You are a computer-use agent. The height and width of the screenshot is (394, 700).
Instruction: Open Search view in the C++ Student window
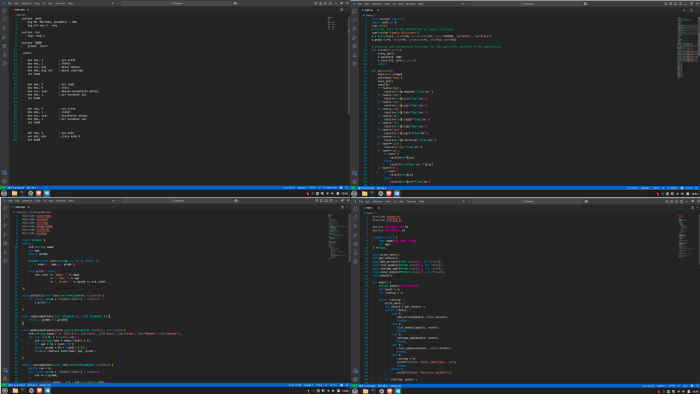(x=5, y=217)
